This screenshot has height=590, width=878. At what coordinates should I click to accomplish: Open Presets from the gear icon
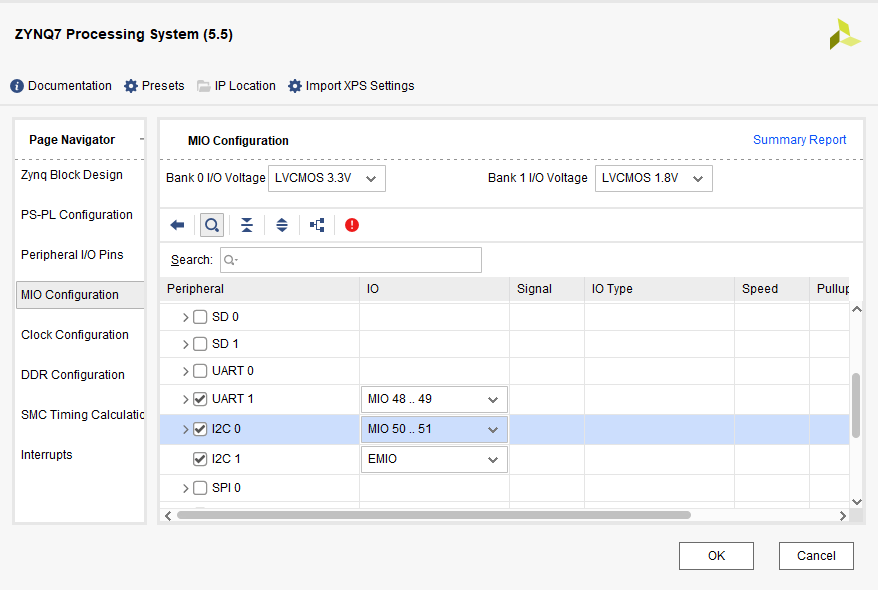click(x=154, y=86)
